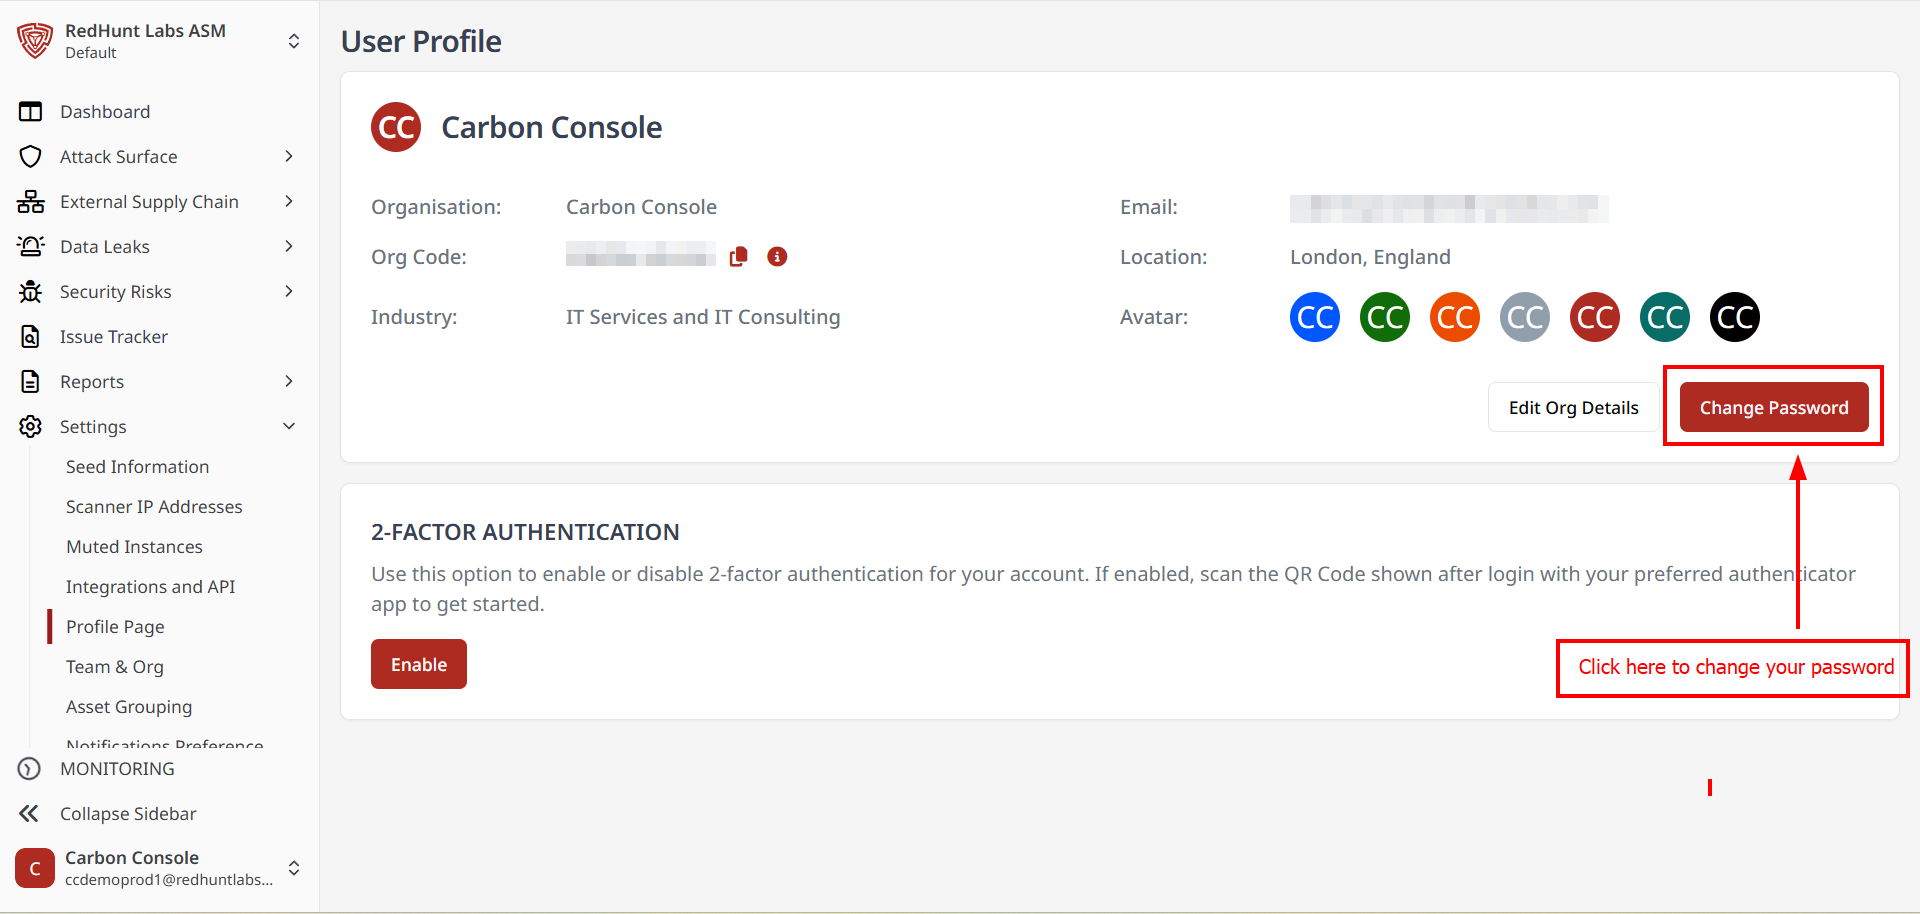The width and height of the screenshot is (1920, 914).
Task: Choose the teal CC avatar
Action: pos(1665,317)
